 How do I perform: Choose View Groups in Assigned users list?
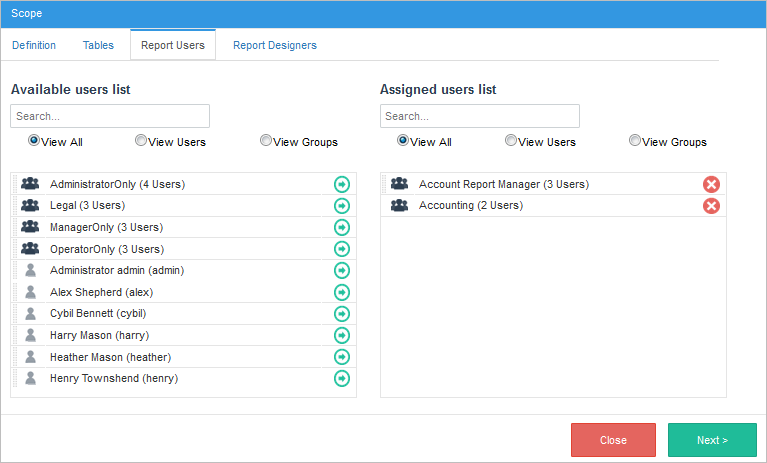point(635,141)
